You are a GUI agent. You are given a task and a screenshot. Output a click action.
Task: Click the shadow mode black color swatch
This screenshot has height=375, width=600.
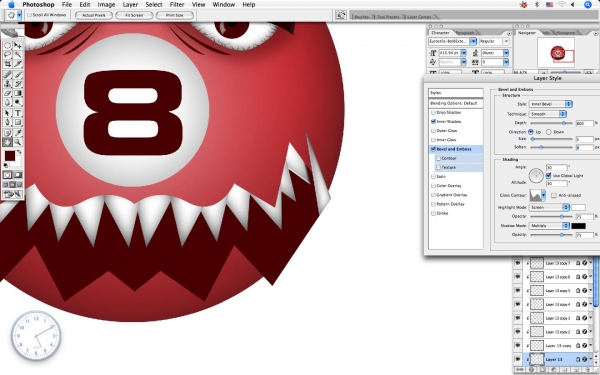[578, 226]
